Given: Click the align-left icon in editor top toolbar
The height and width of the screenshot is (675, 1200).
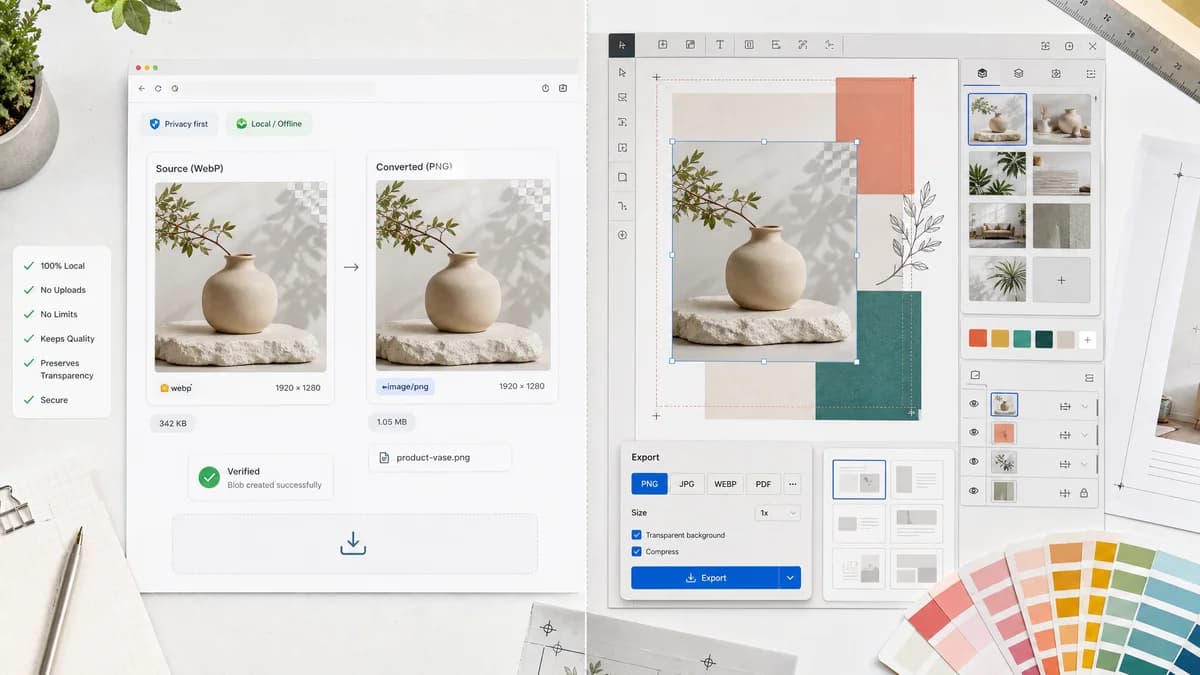Looking at the screenshot, I should (775, 45).
